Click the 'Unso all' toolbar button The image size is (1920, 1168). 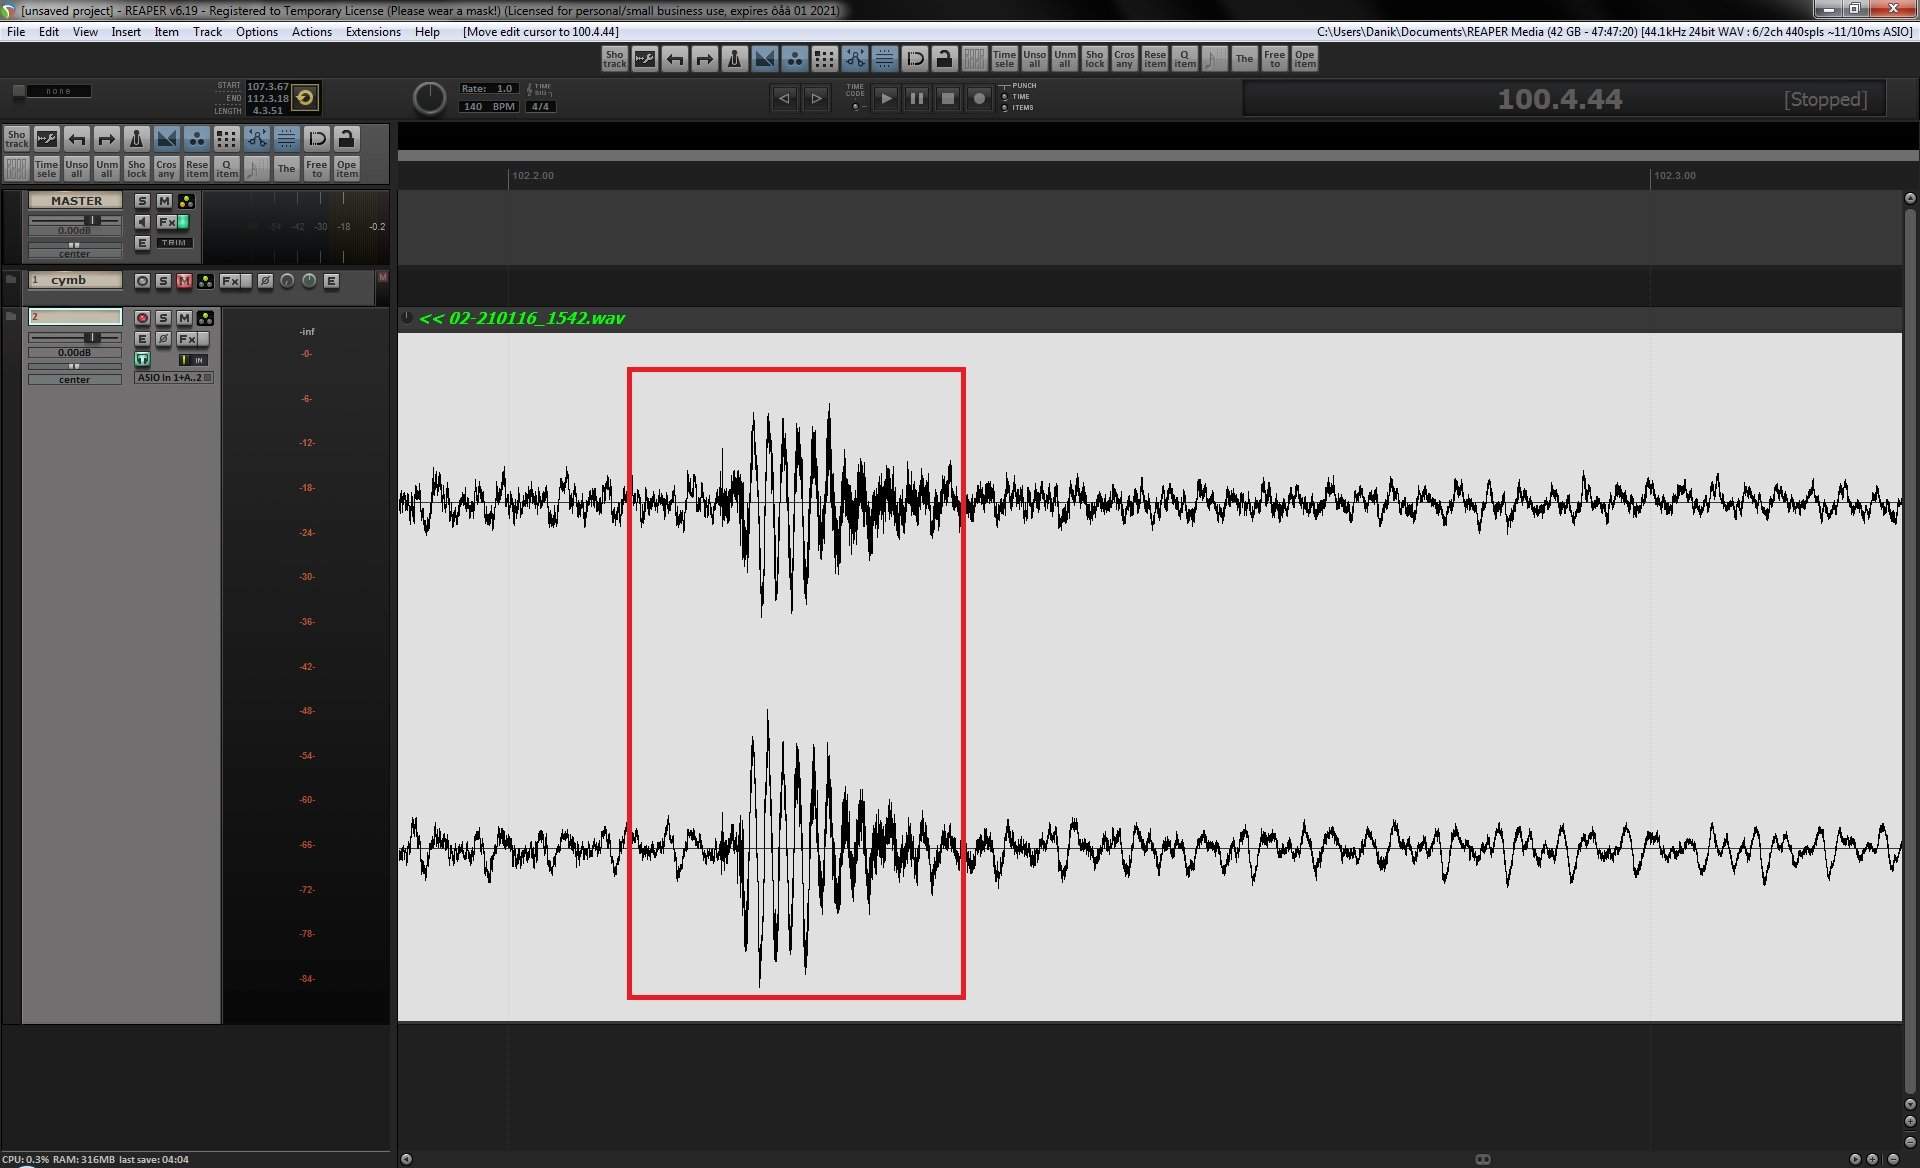[x=1034, y=59]
